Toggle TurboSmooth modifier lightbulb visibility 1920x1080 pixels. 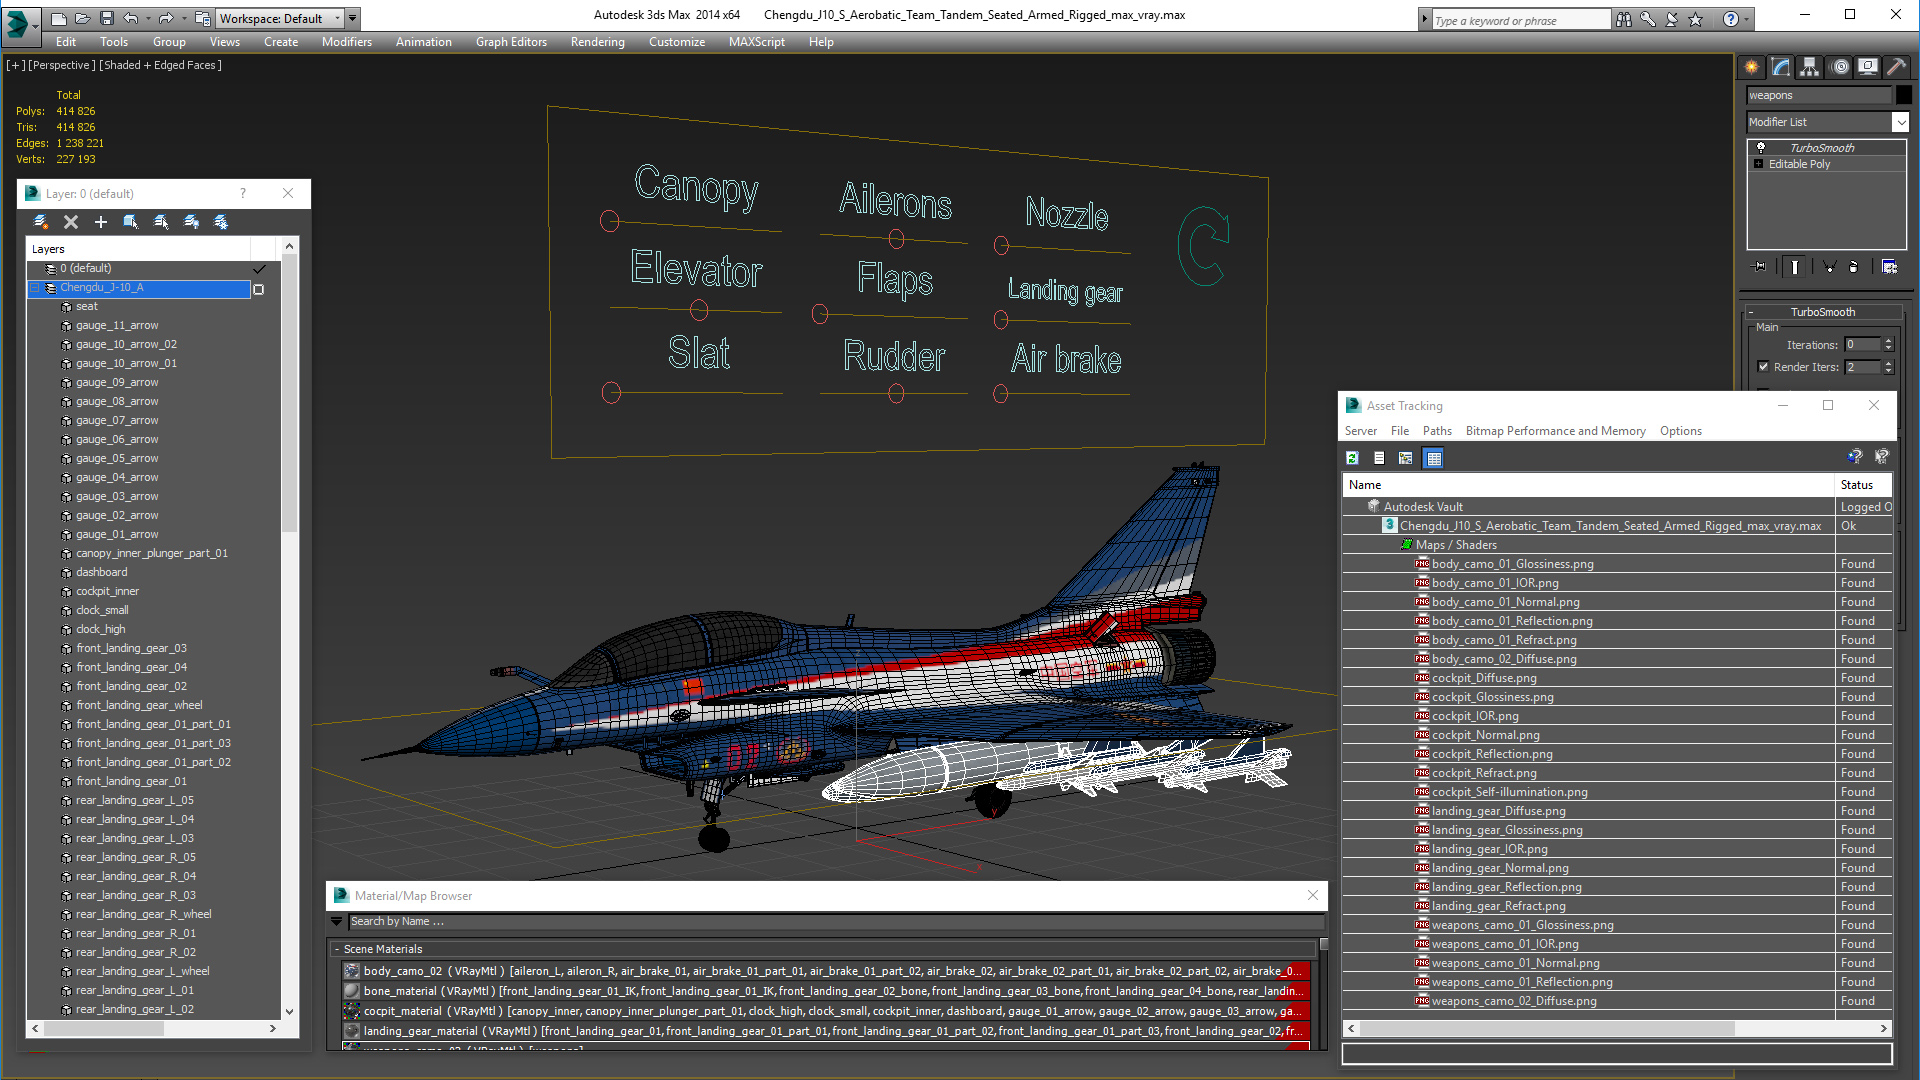pyautogui.click(x=1761, y=147)
